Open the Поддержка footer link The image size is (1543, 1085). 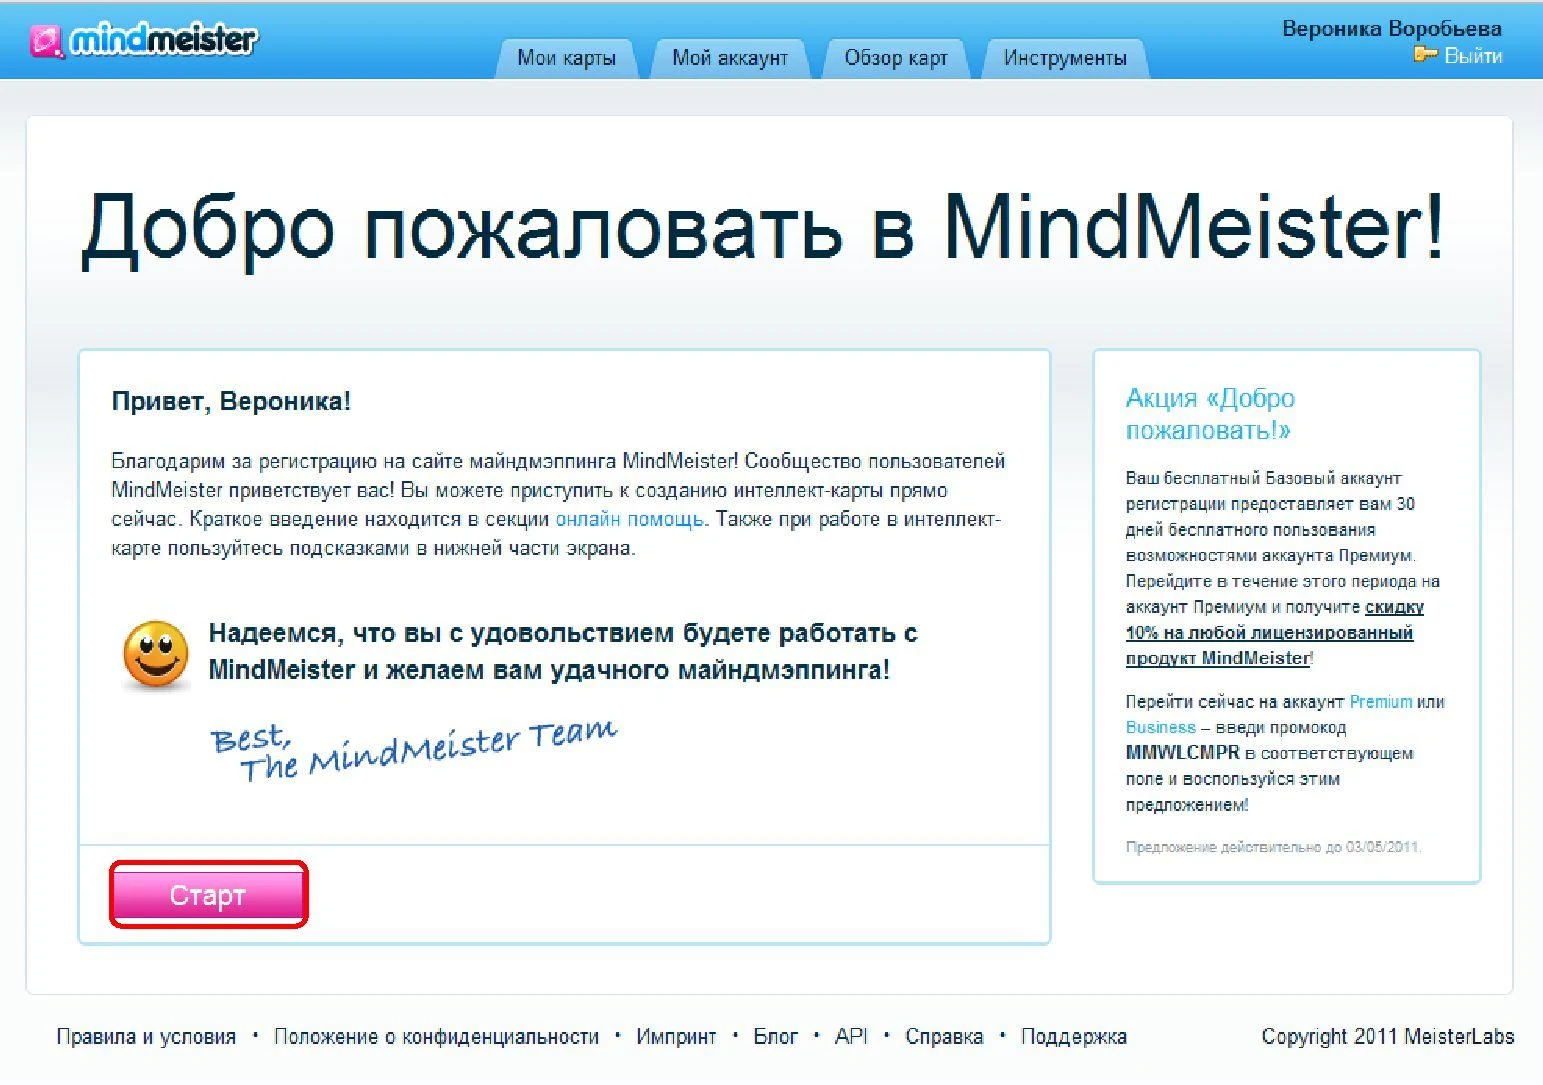pyautogui.click(x=1073, y=1037)
